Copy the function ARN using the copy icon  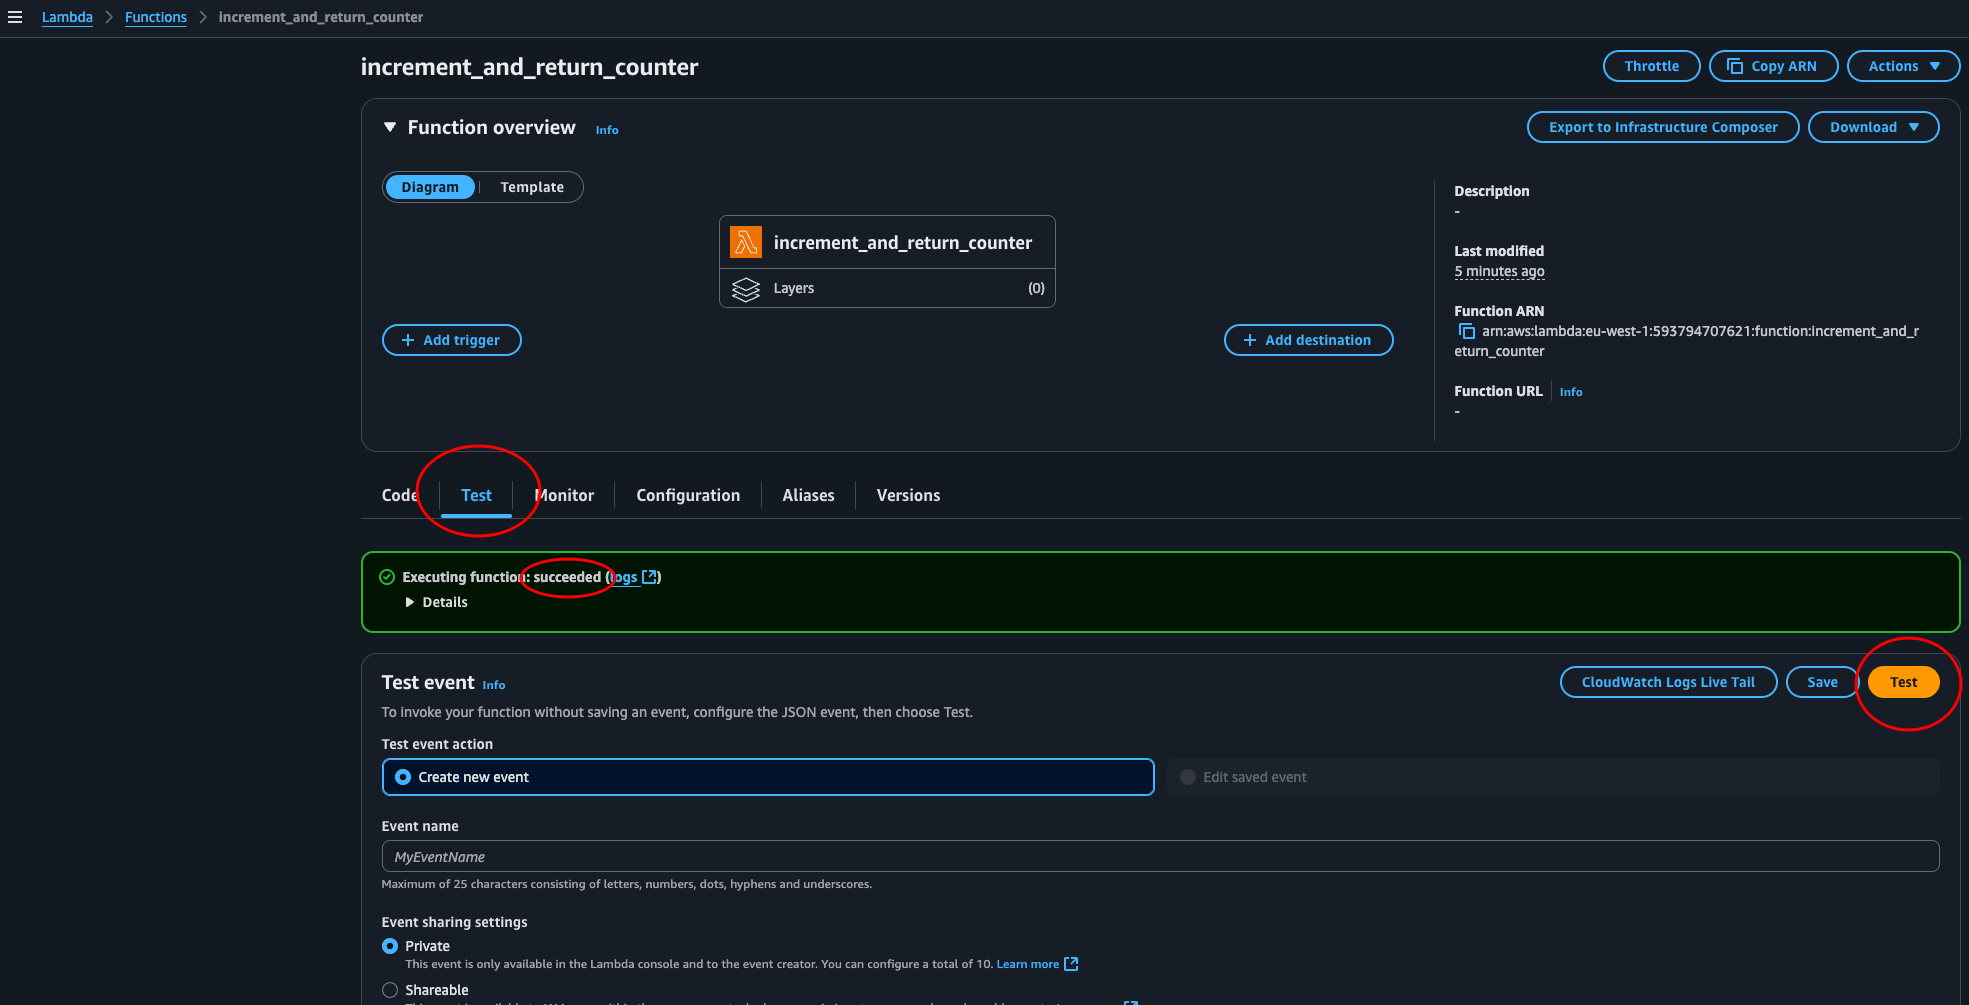click(x=1466, y=331)
